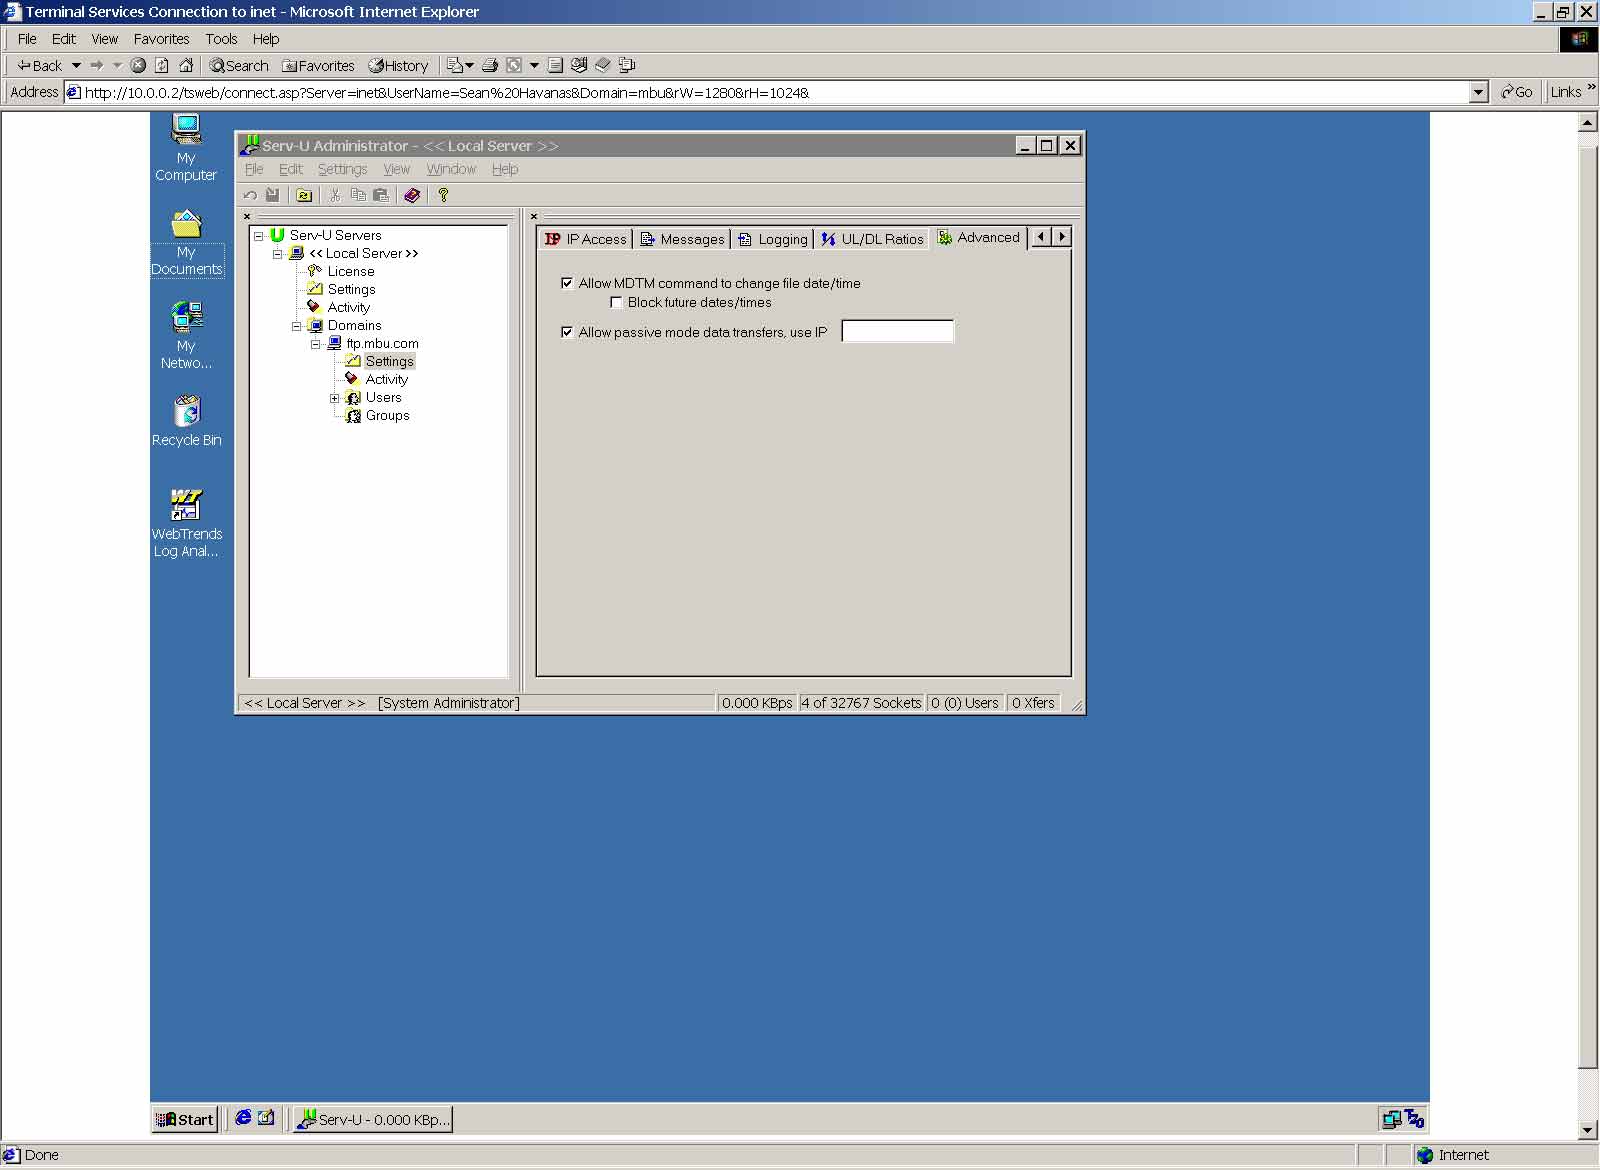Select Groups in the domain tree
Screen dimensions: 1600x1170
click(387, 416)
